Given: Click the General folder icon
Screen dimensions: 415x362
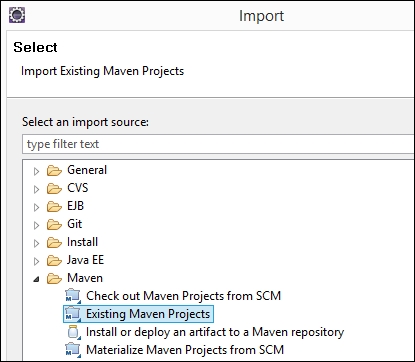Looking at the screenshot, I should coord(54,171).
